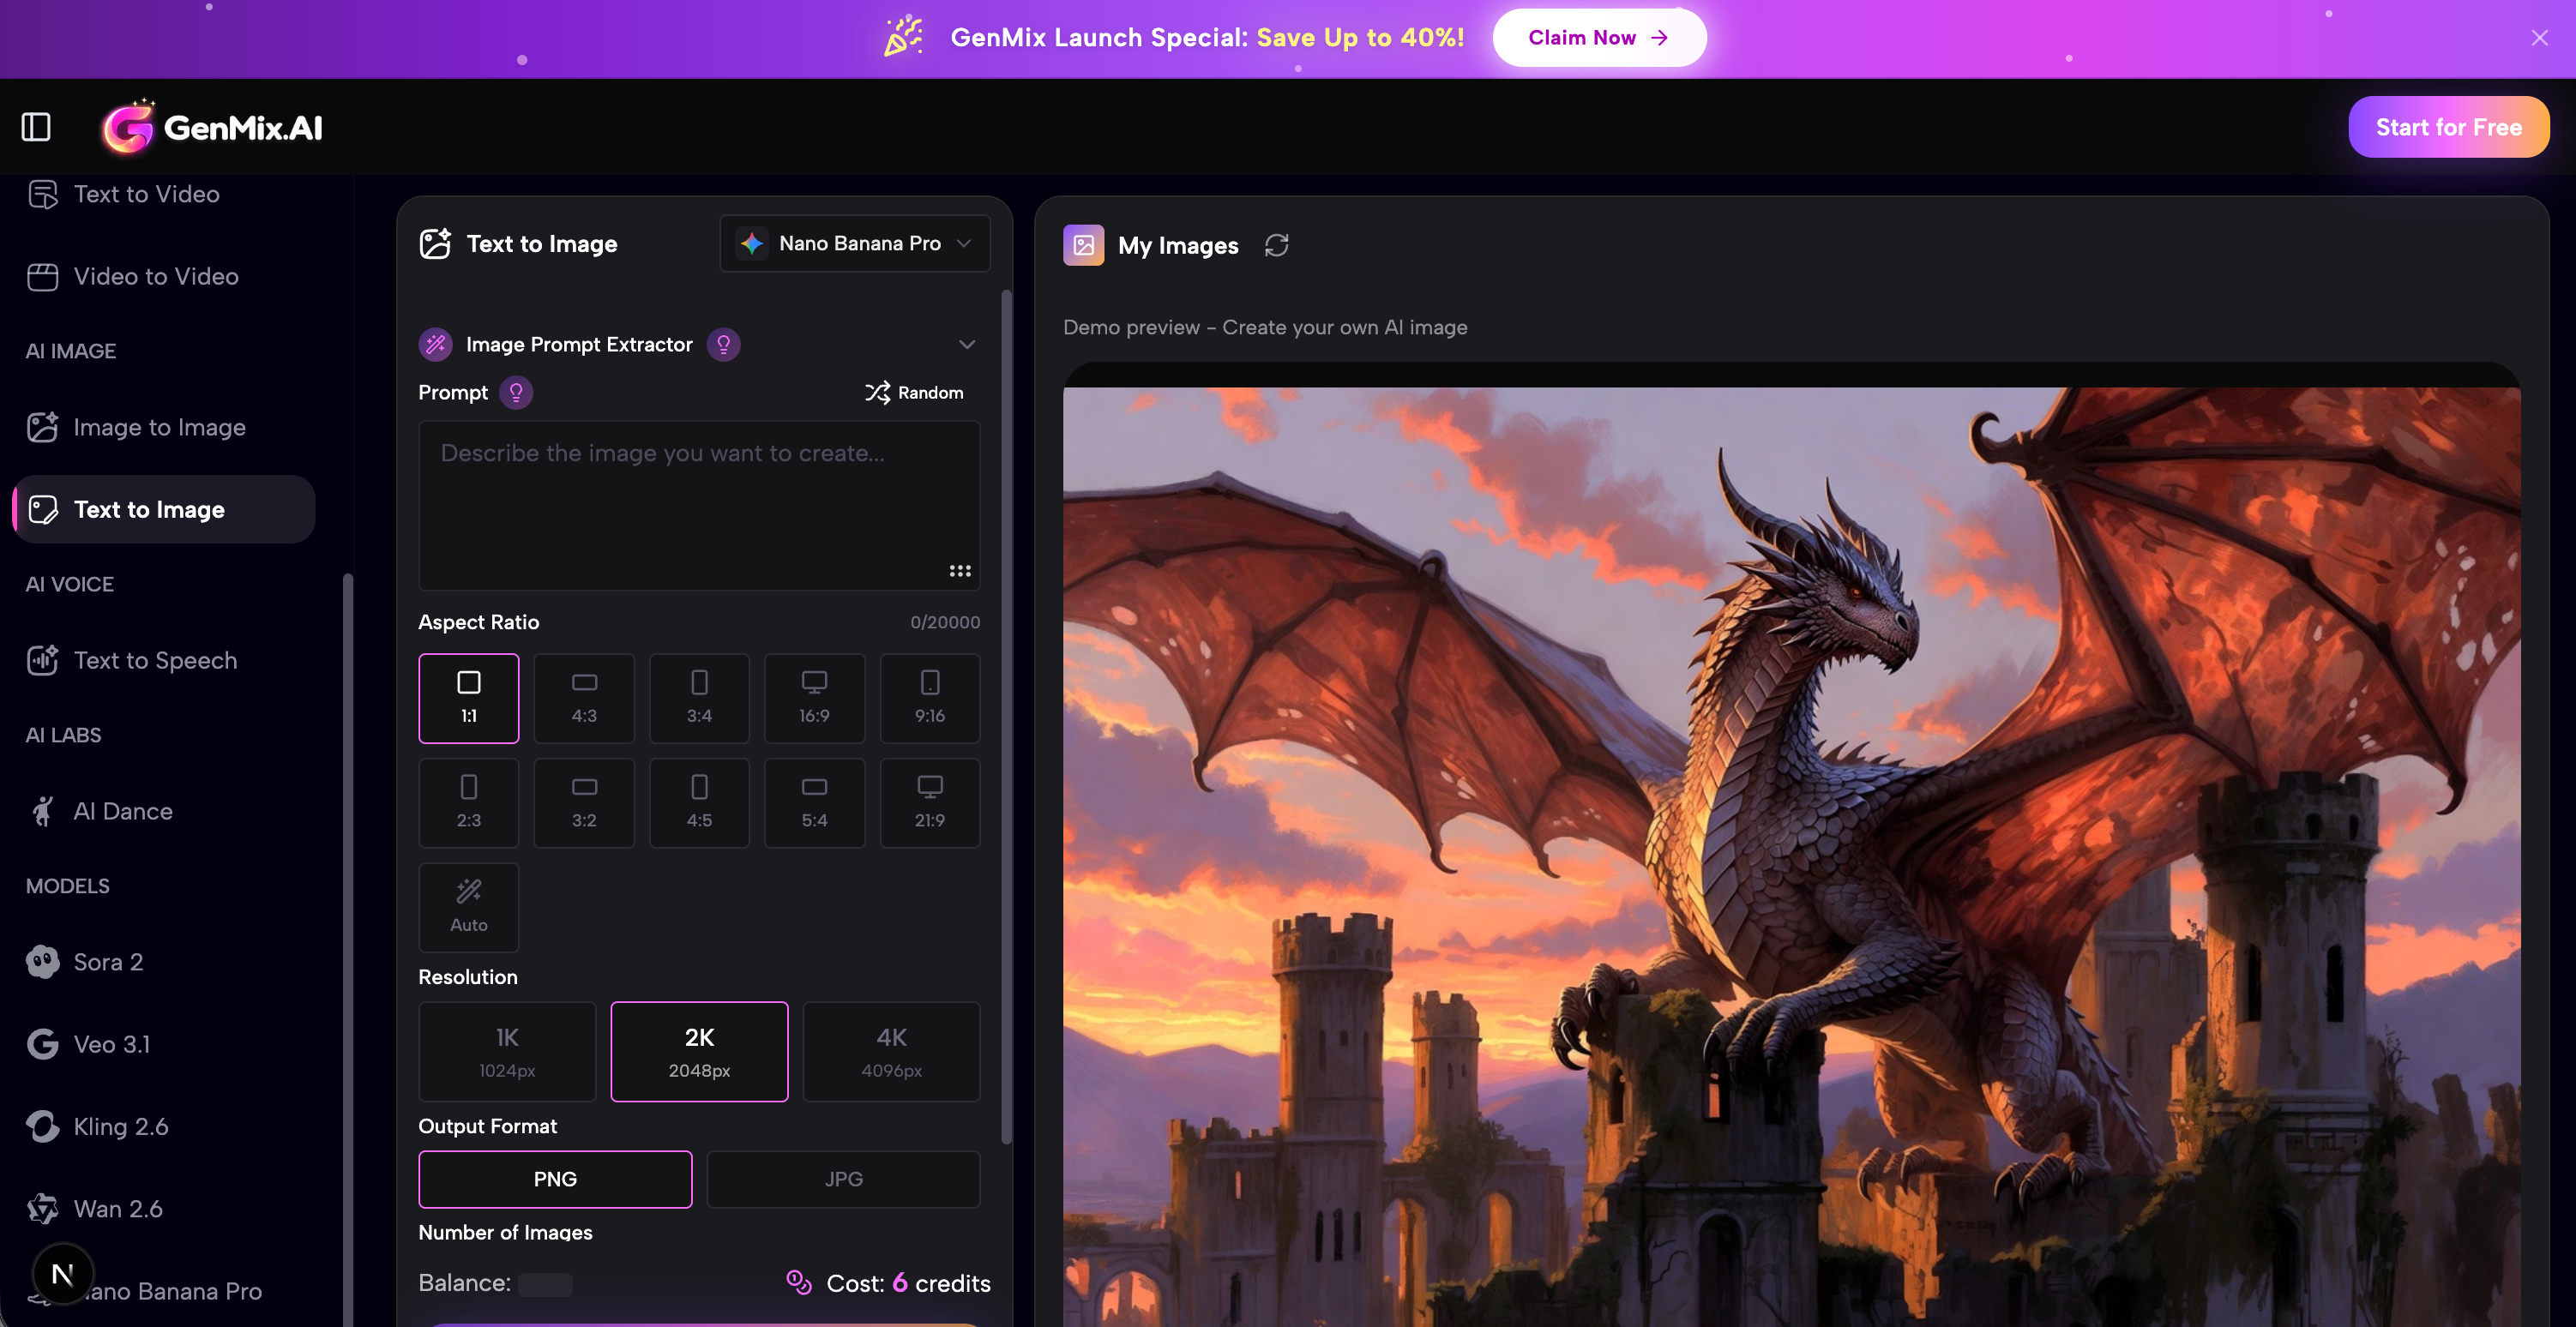Collapse the sidebar using the top-left panel icon

[x=36, y=127]
